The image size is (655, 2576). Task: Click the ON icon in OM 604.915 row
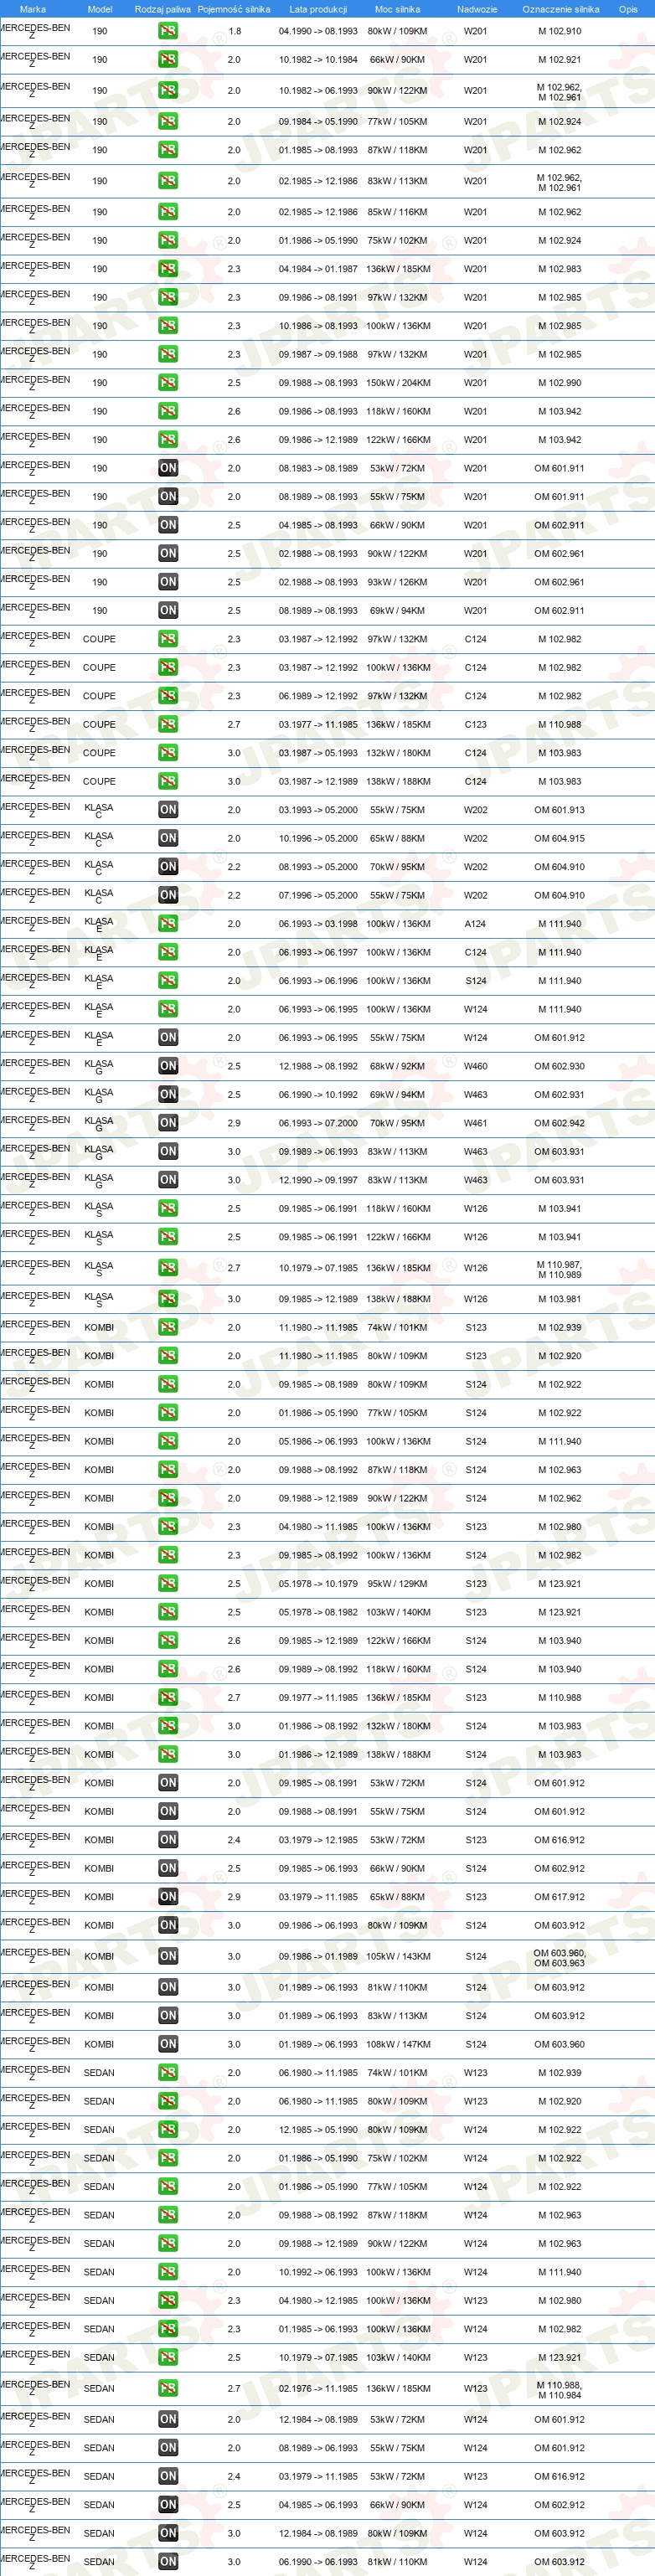point(168,838)
